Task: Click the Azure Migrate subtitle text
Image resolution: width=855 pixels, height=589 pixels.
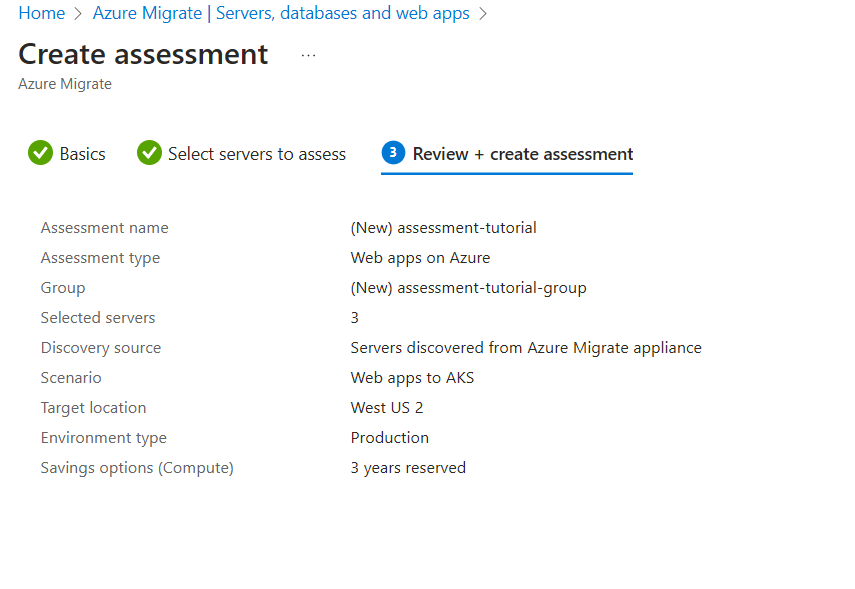Action: [x=64, y=84]
